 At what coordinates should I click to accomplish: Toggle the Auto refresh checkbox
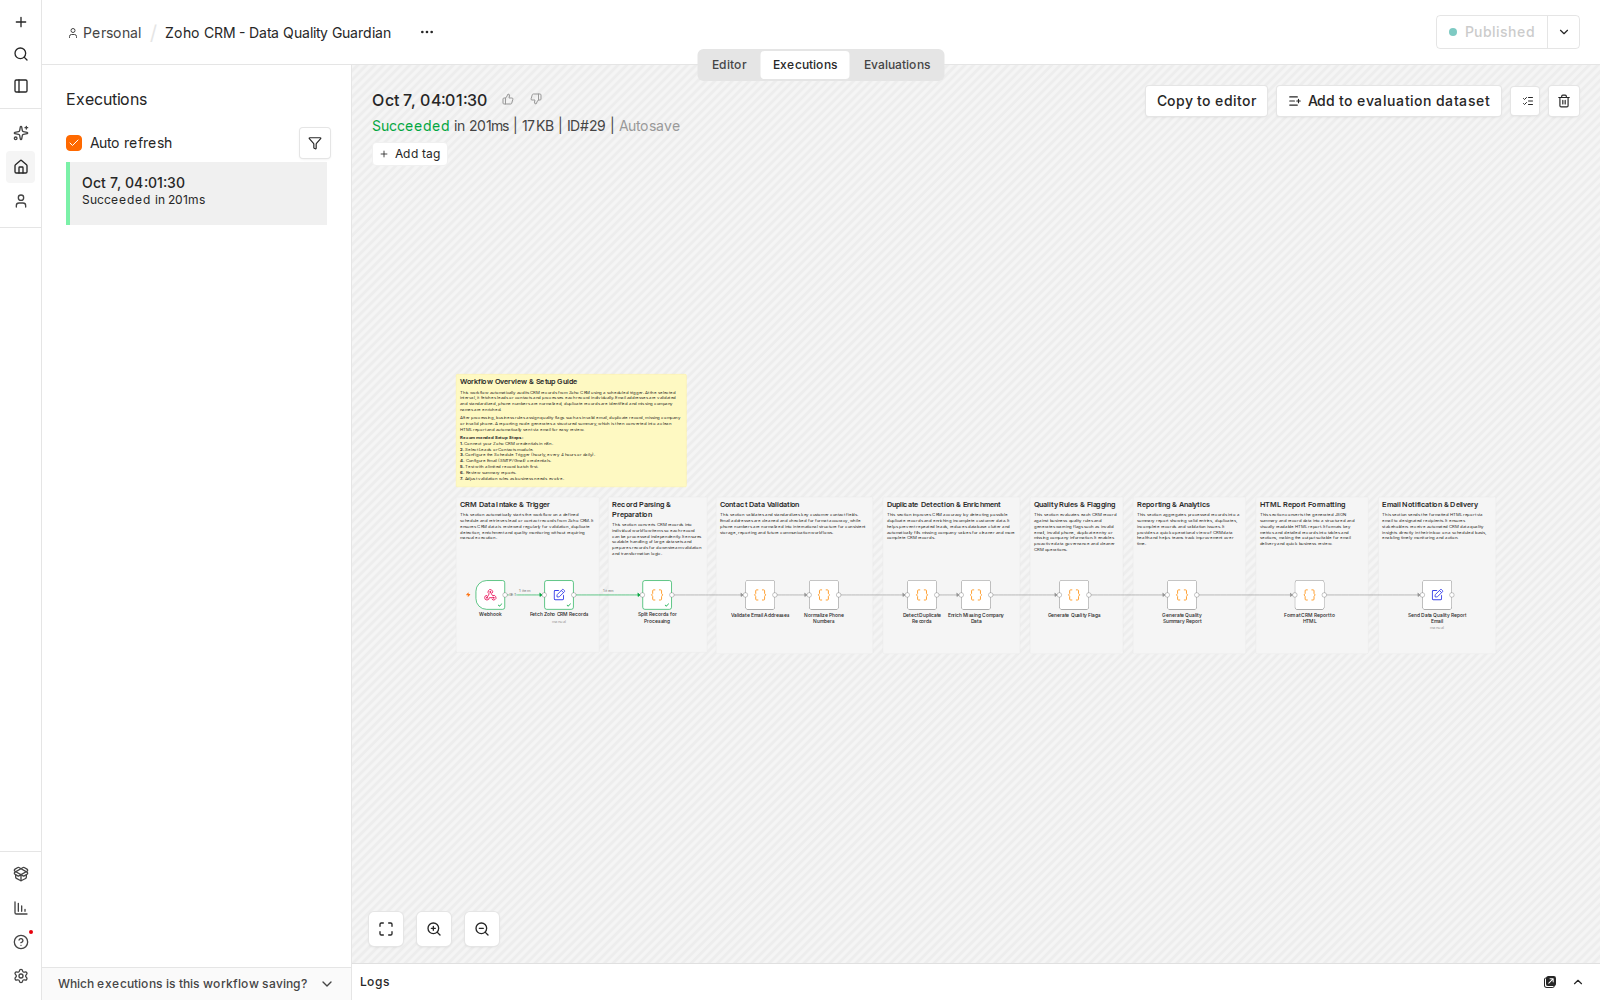point(74,143)
